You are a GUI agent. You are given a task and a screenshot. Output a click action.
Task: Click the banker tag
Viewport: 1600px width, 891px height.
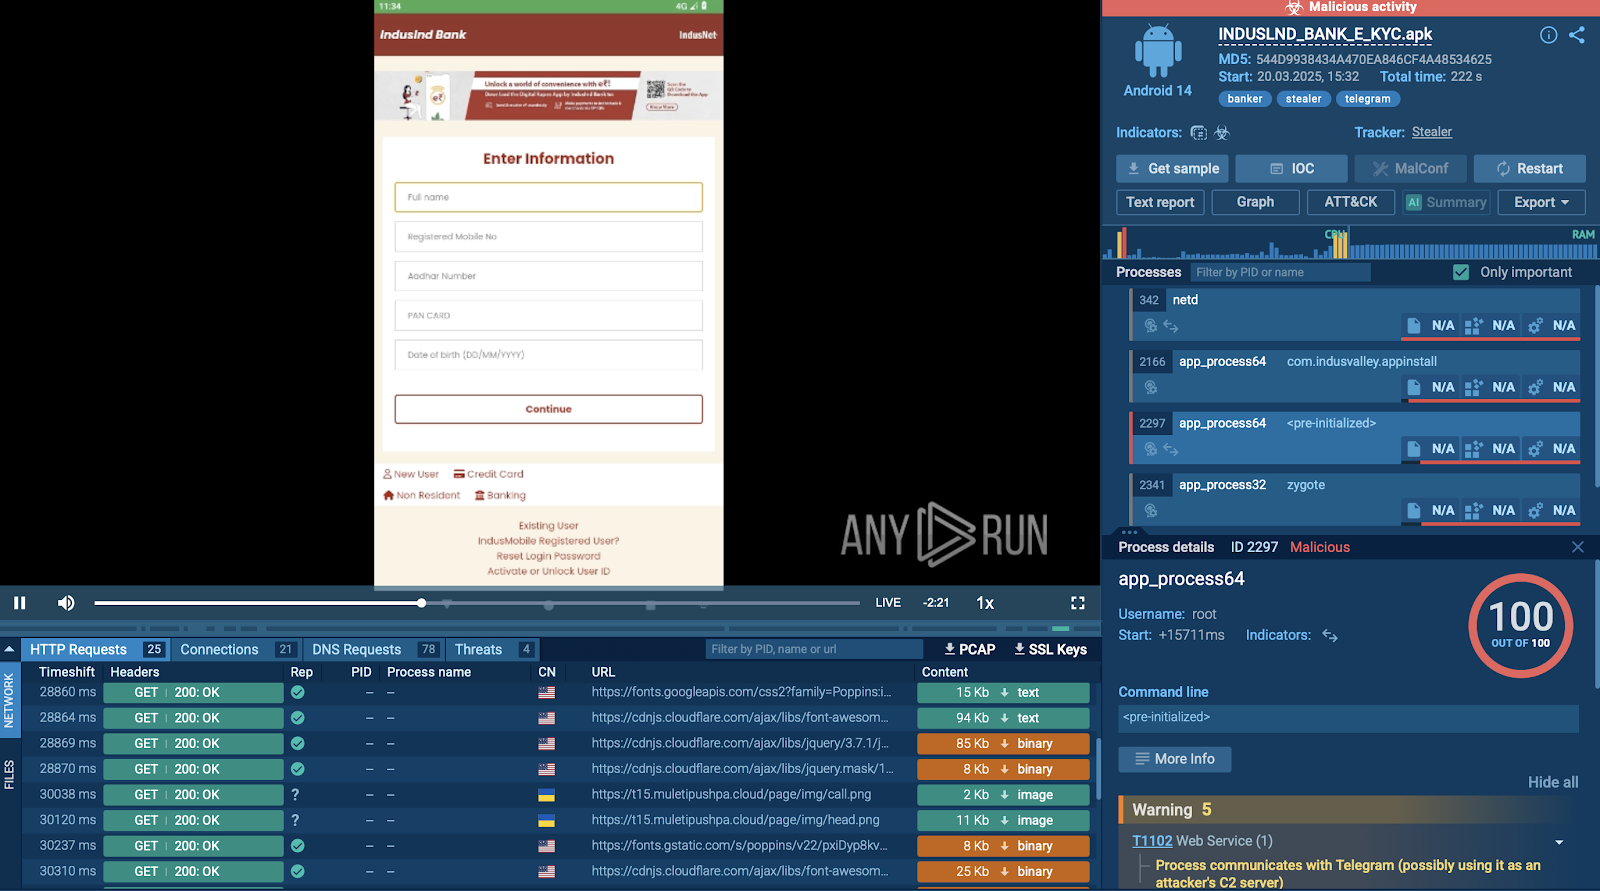point(1245,99)
